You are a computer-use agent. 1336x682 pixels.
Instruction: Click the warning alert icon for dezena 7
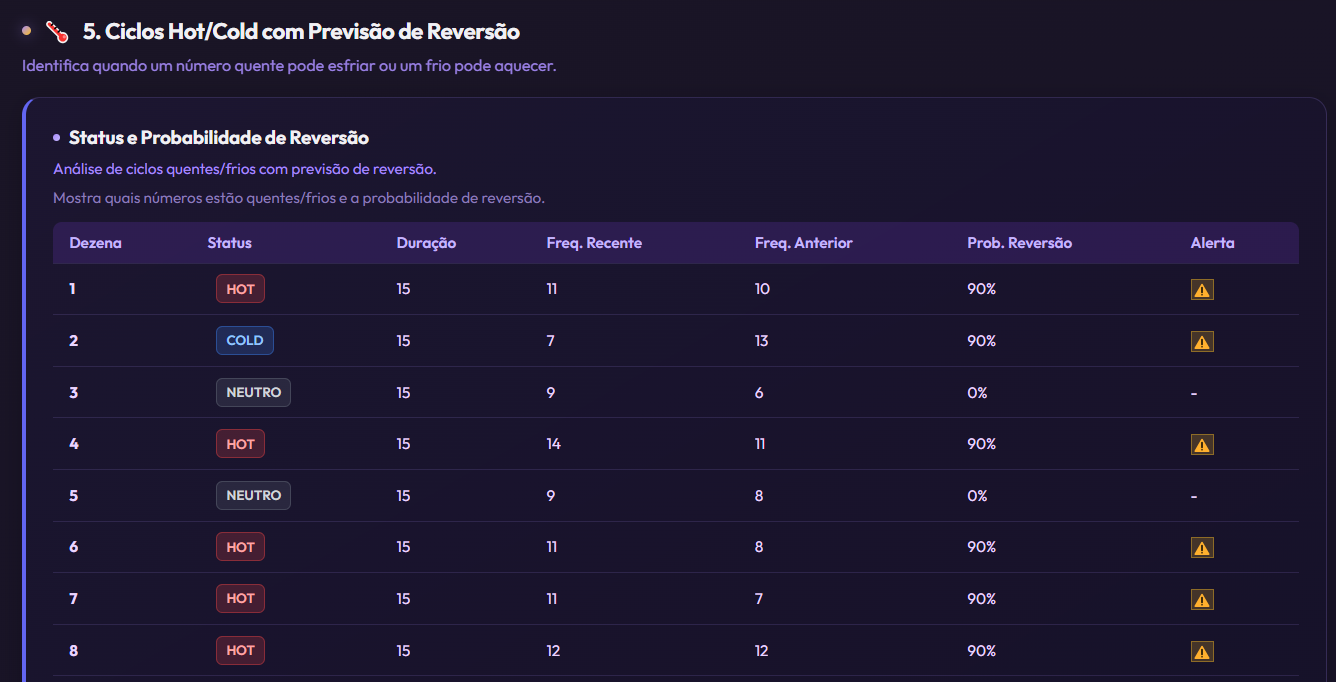click(1201, 598)
